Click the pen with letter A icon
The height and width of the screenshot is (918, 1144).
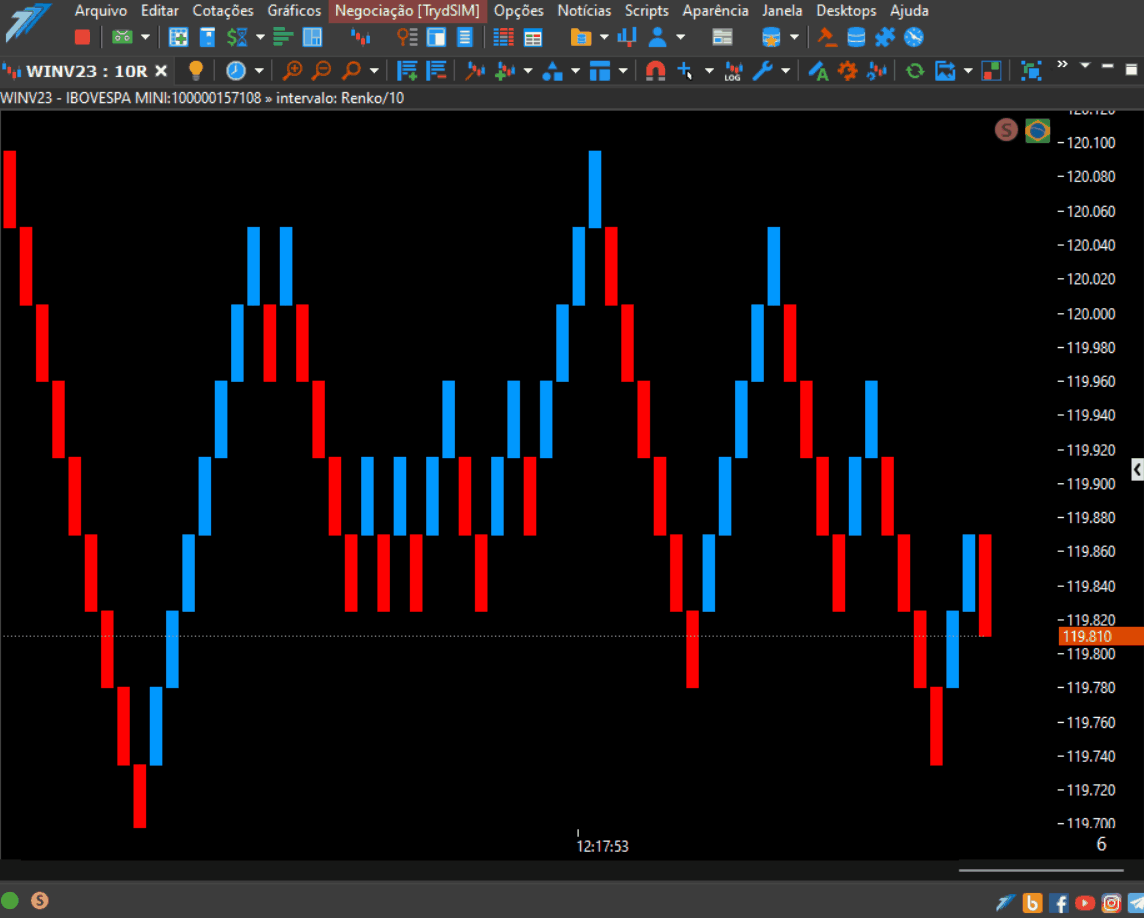pos(818,71)
